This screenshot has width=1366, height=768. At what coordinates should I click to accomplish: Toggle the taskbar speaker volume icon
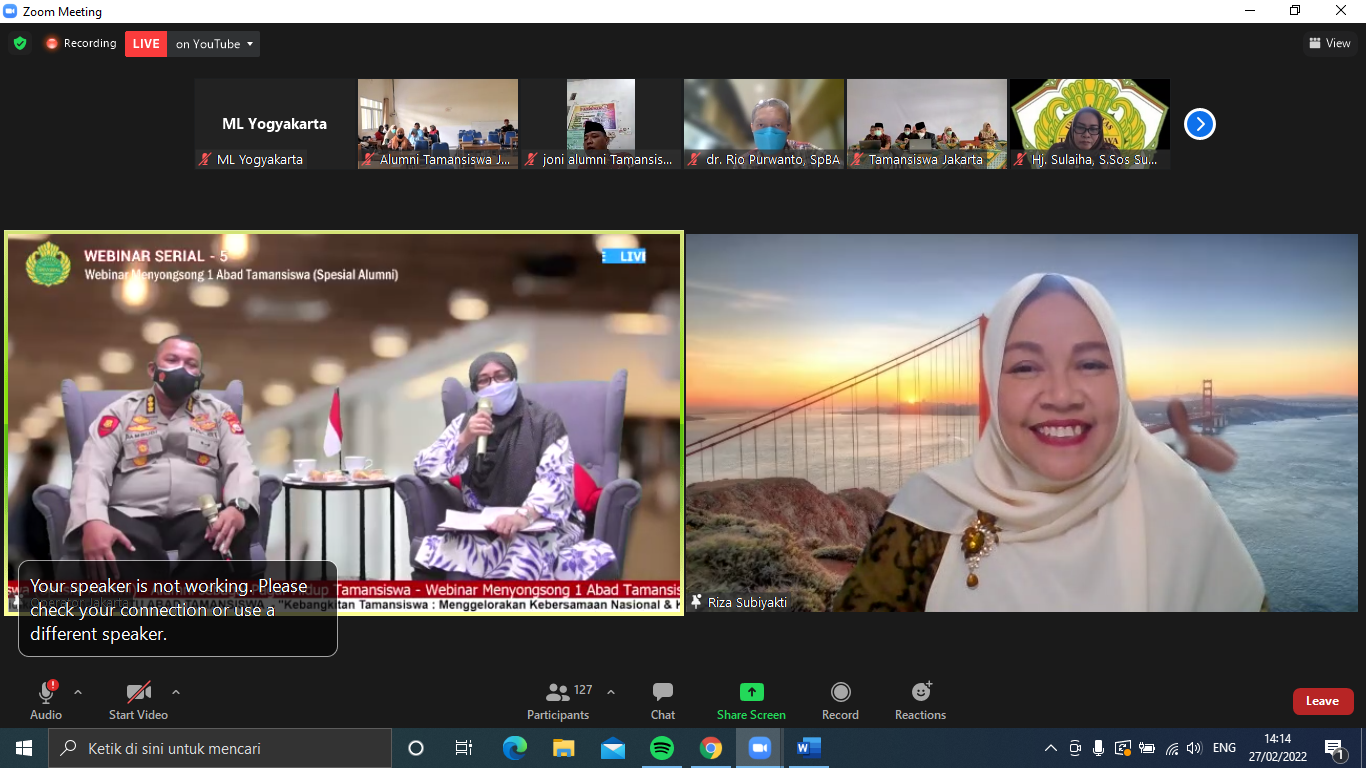tap(1194, 748)
